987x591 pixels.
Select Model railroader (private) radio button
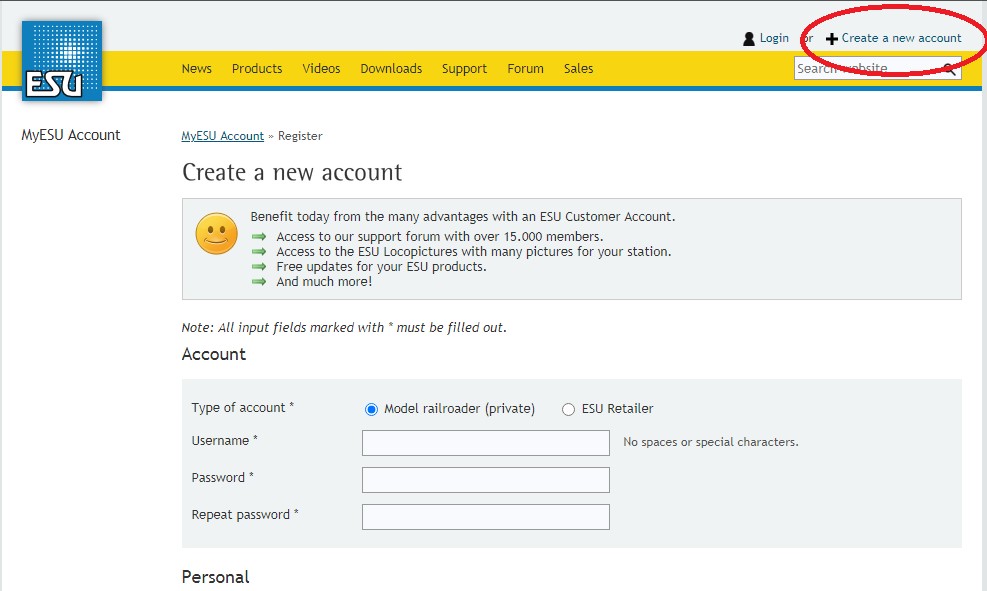coord(372,409)
